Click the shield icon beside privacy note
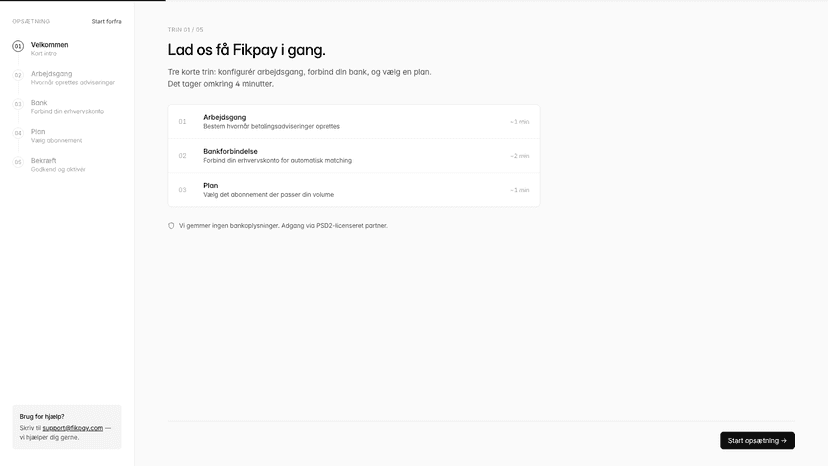Screen dimensions: 828x466 pos(171,226)
